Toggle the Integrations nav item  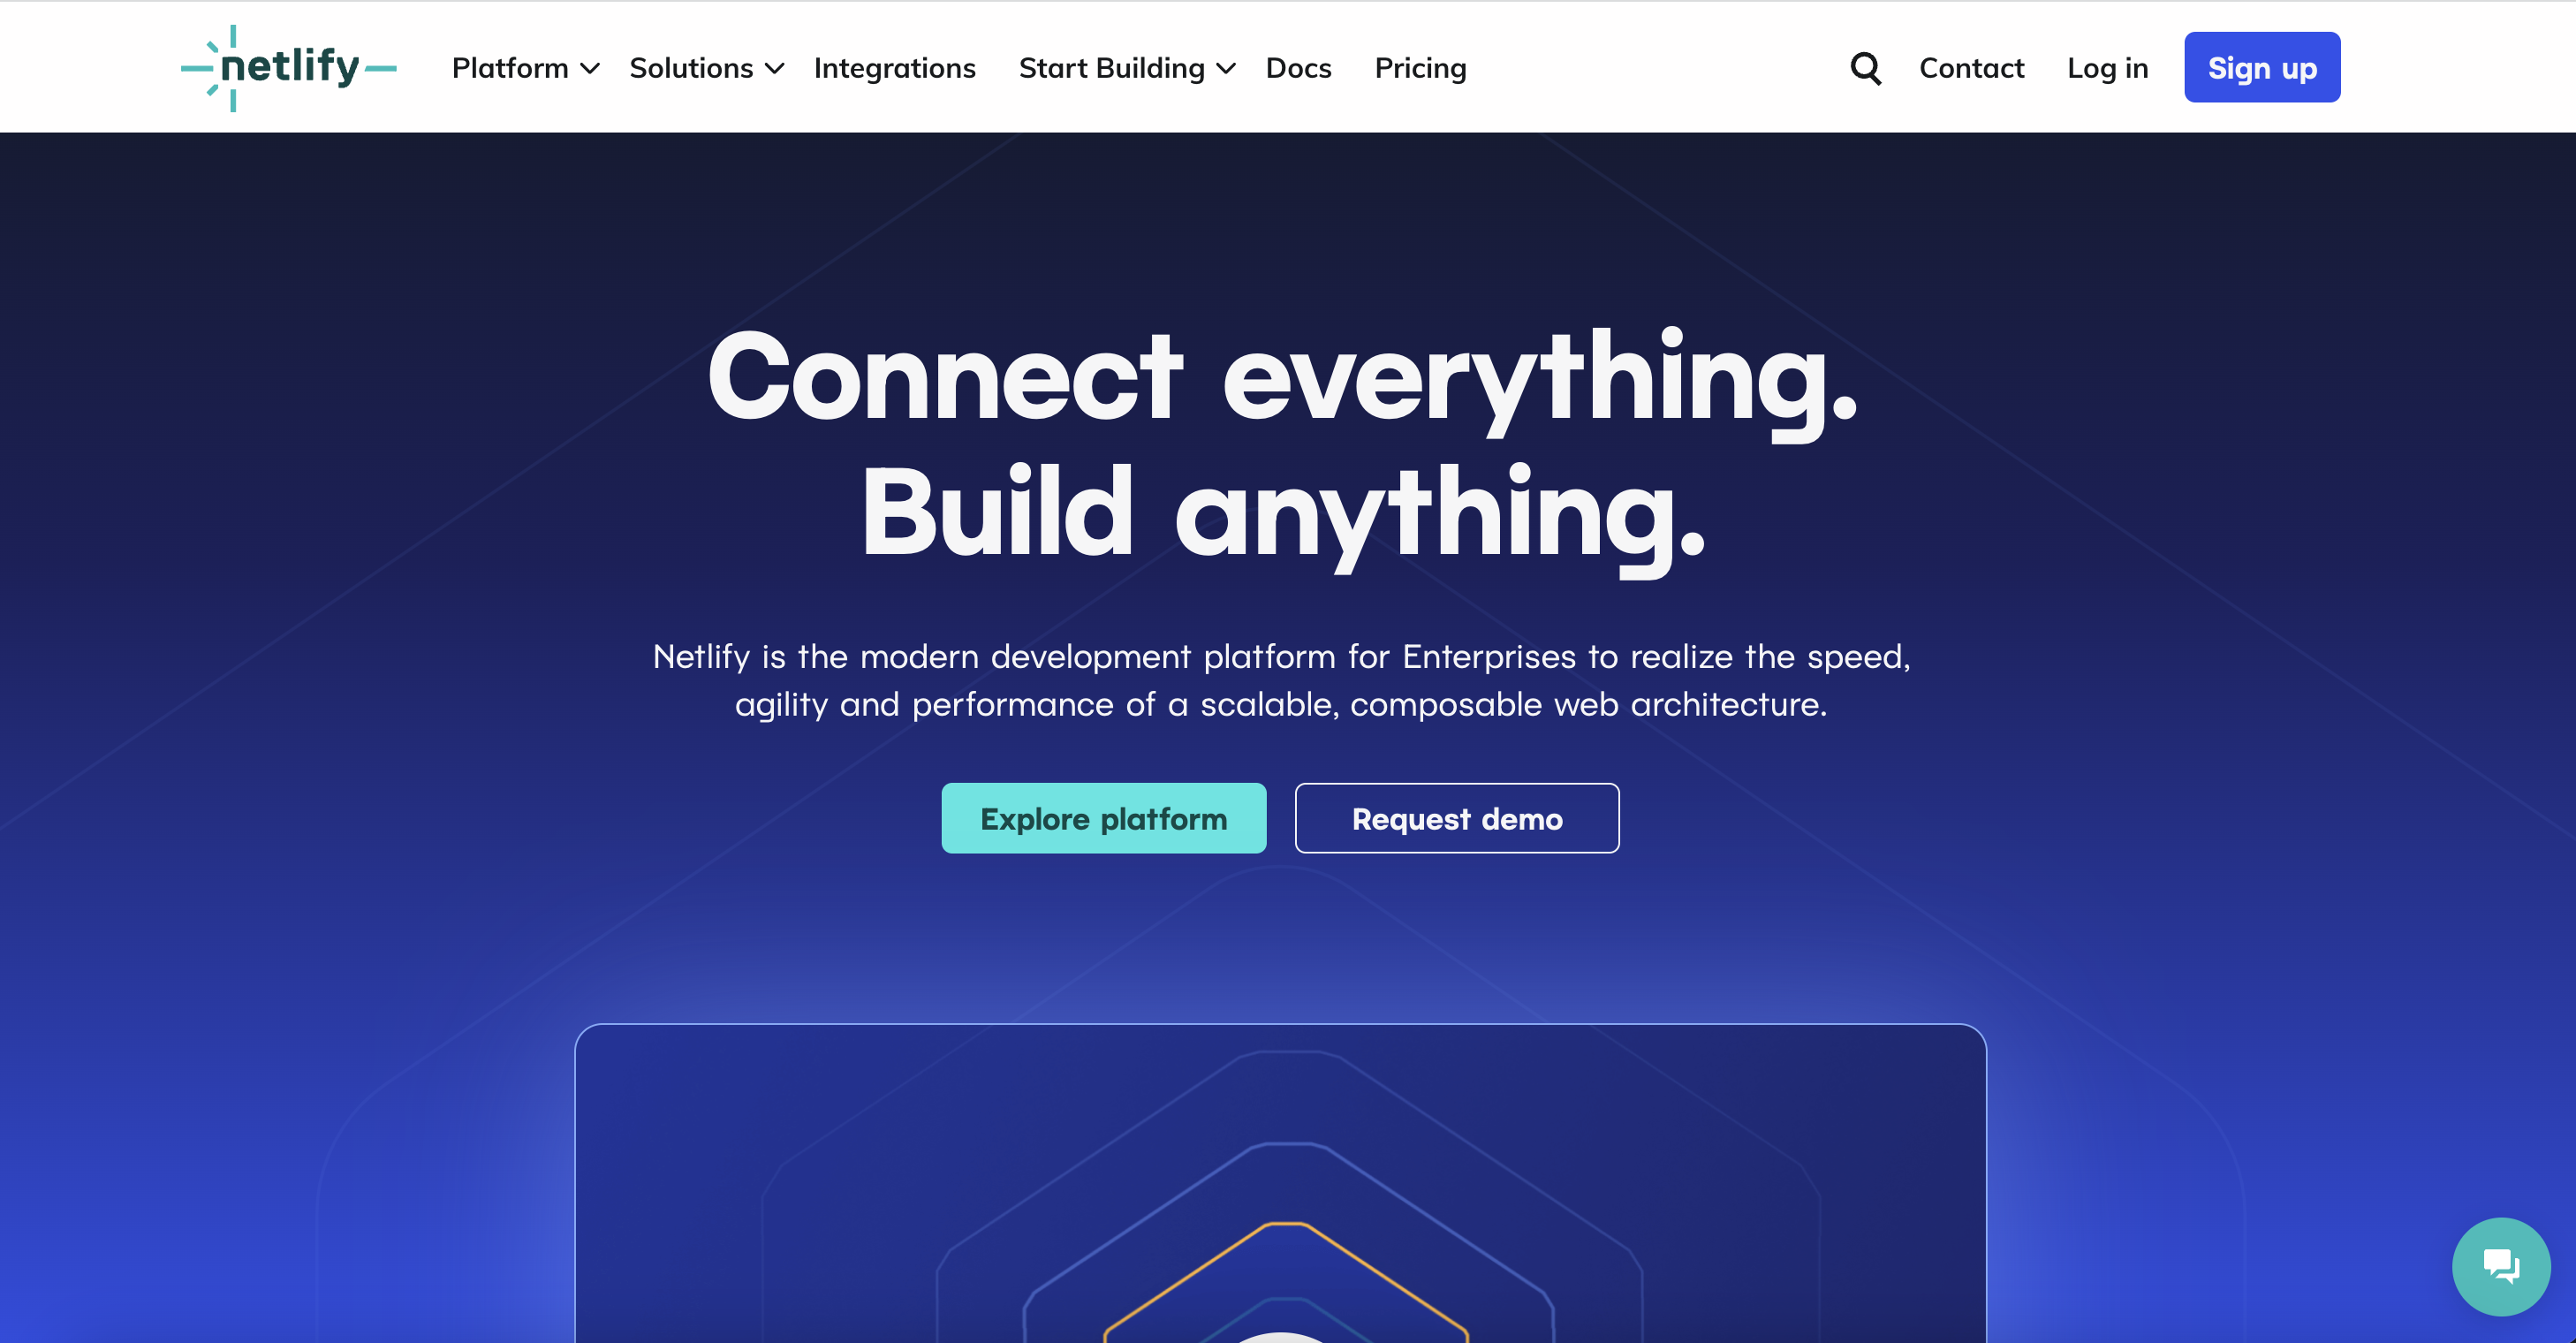tap(894, 68)
